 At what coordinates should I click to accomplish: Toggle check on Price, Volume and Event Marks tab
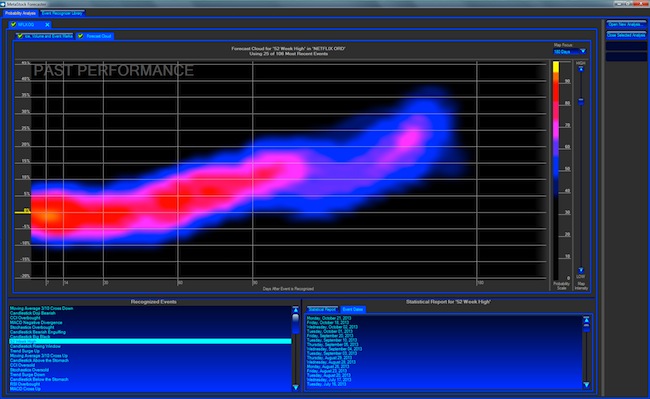19,36
